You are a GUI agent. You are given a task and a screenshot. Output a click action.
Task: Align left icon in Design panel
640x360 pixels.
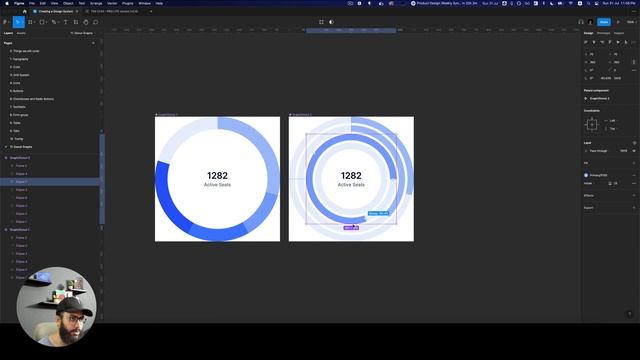tap(586, 42)
